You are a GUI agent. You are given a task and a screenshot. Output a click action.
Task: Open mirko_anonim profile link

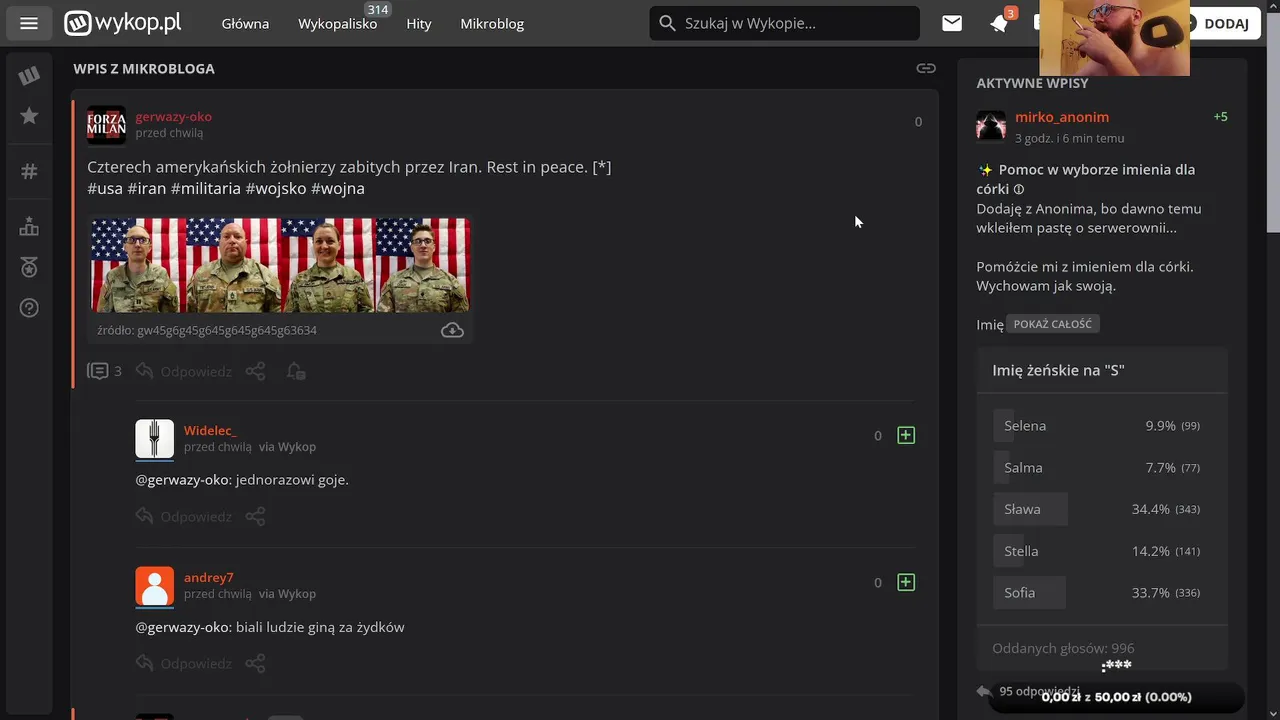(1062, 117)
